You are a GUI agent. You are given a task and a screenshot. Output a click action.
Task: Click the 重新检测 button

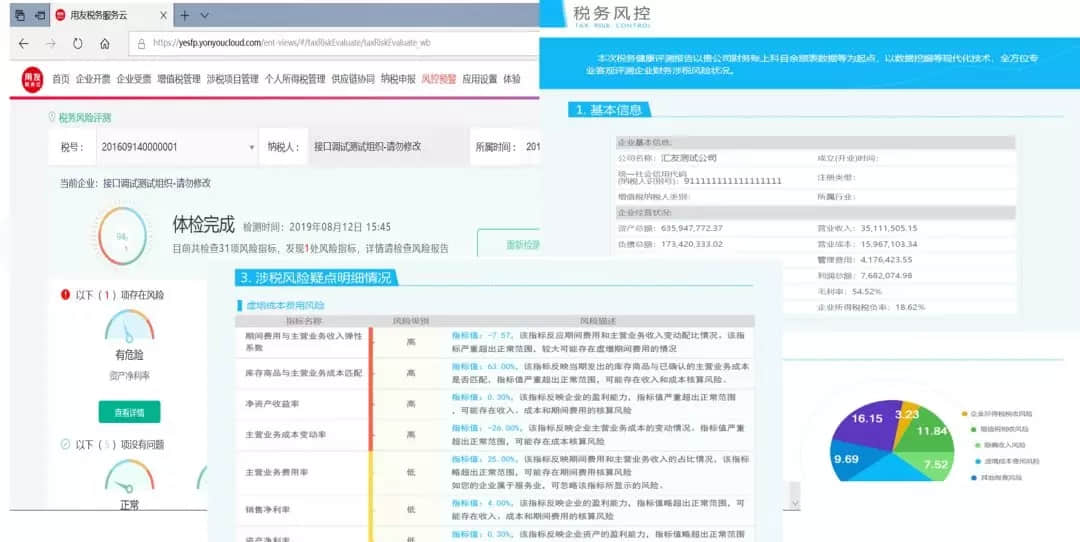click(509, 245)
